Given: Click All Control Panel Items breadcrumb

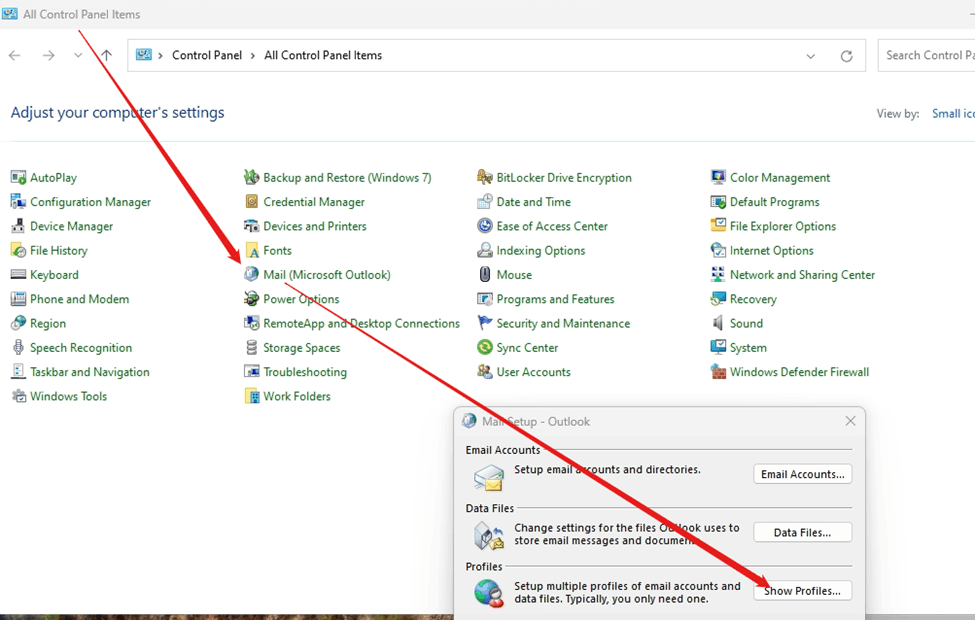Looking at the screenshot, I should (323, 55).
